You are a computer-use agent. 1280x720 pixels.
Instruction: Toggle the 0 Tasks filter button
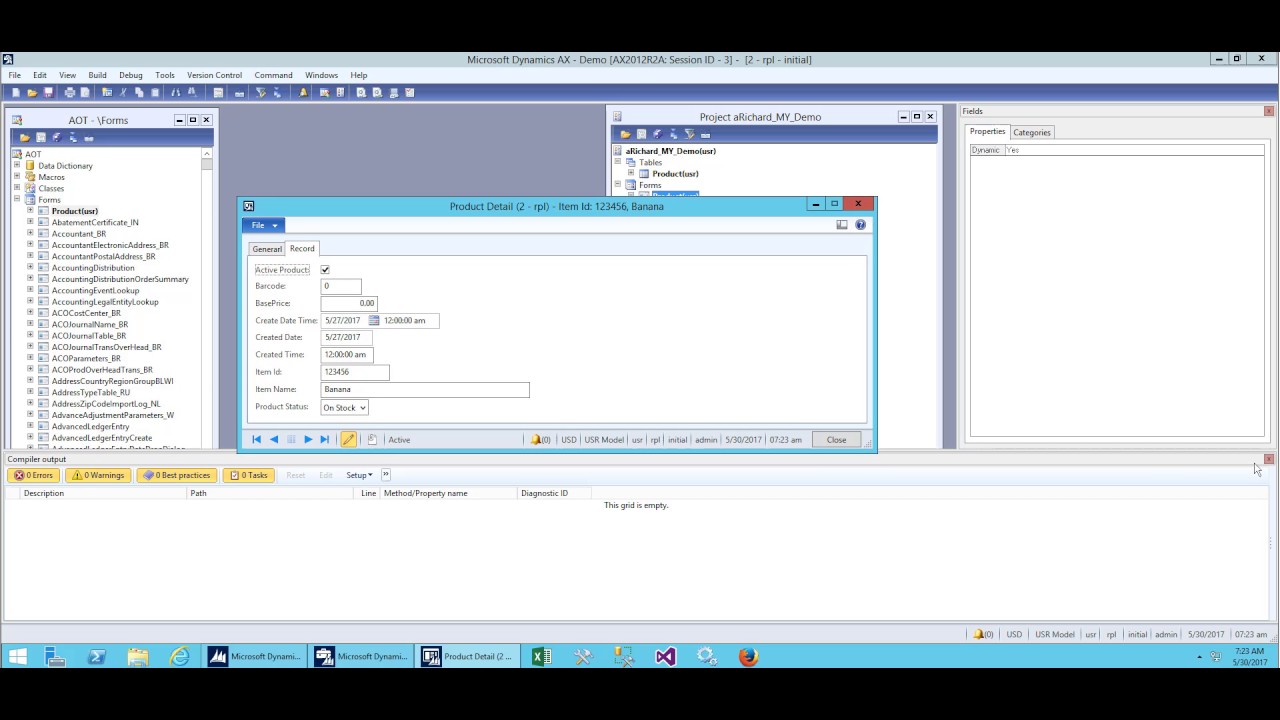pos(249,475)
